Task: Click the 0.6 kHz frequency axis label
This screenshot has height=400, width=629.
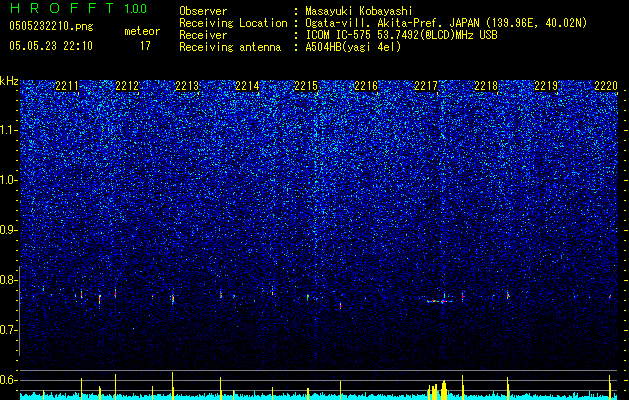Action: click(x=9, y=380)
